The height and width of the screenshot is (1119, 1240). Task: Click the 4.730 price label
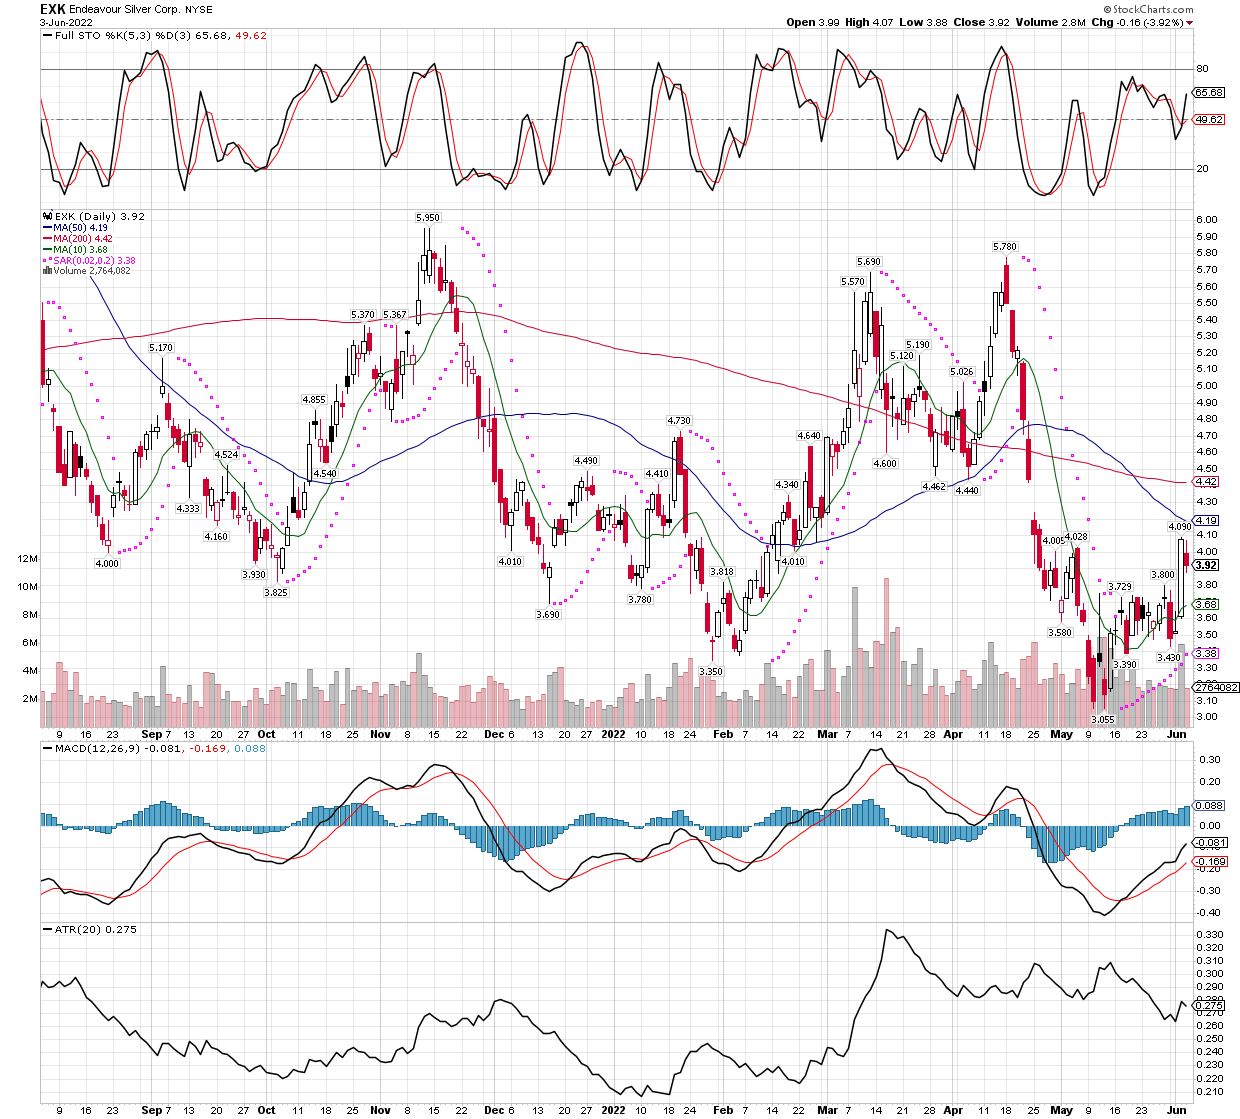(x=679, y=421)
